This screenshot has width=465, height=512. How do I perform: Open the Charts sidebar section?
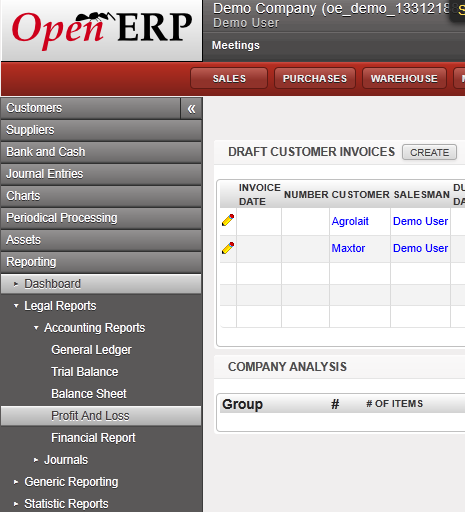click(x=101, y=196)
